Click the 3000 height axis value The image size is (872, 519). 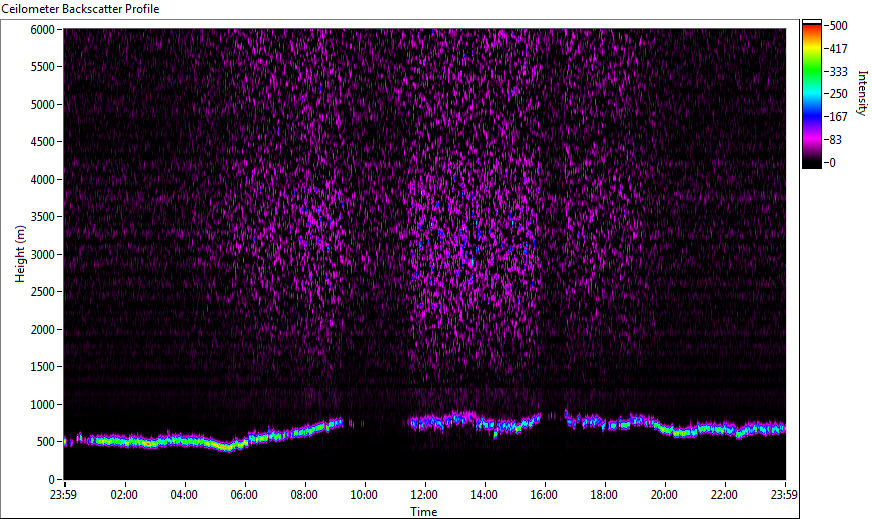pyautogui.click(x=43, y=255)
